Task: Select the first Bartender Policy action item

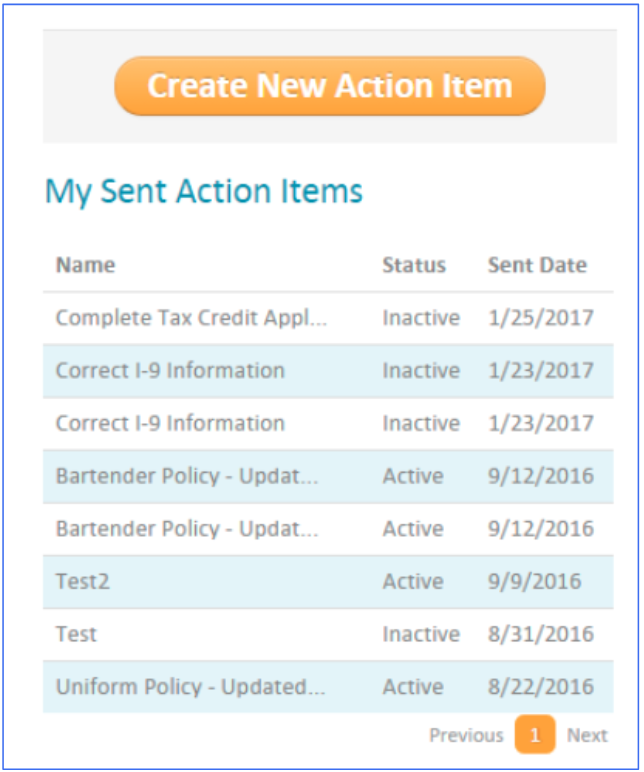Action: [x=187, y=476]
